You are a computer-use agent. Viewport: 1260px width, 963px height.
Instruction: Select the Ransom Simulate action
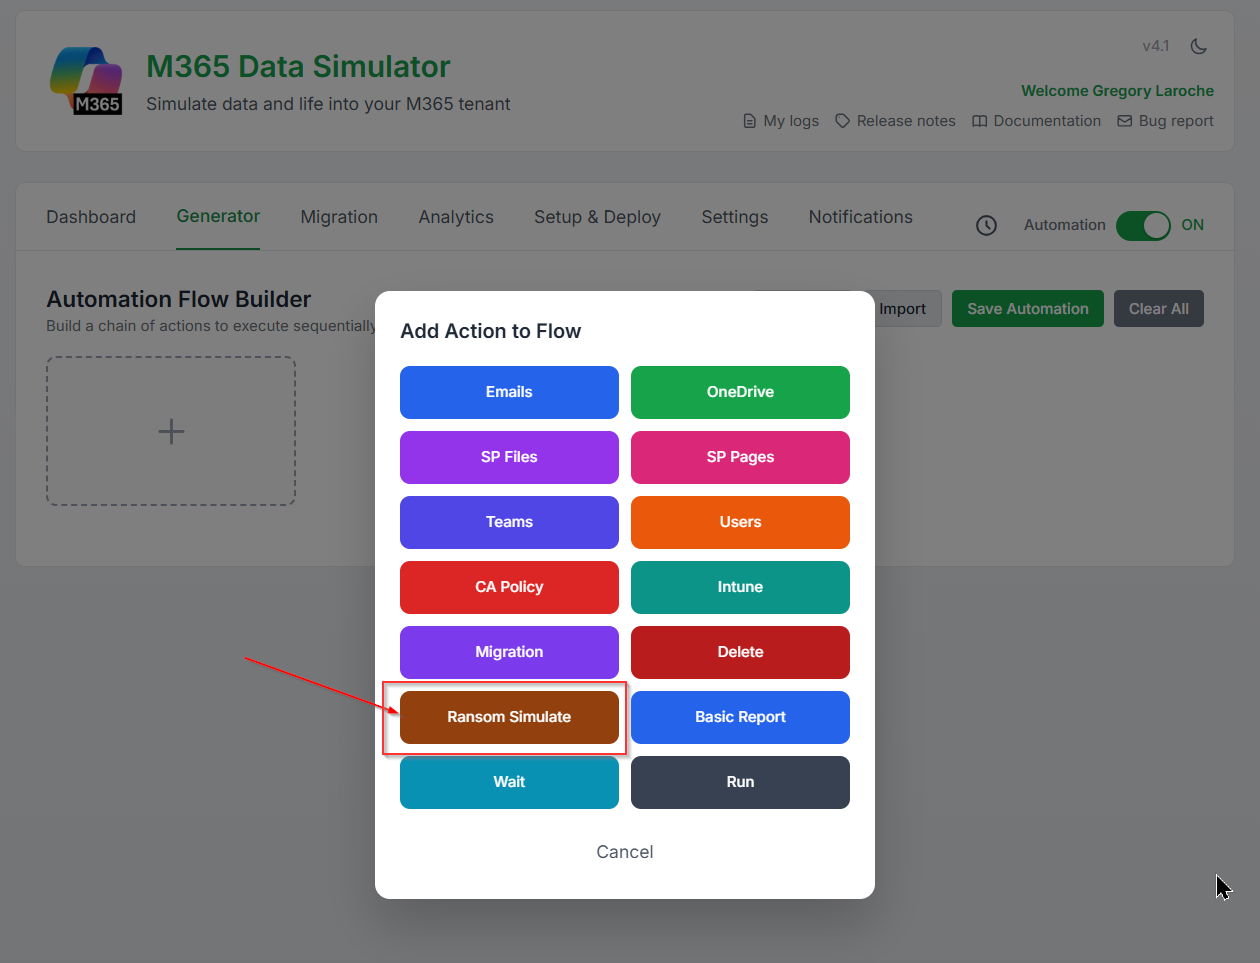(x=509, y=717)
